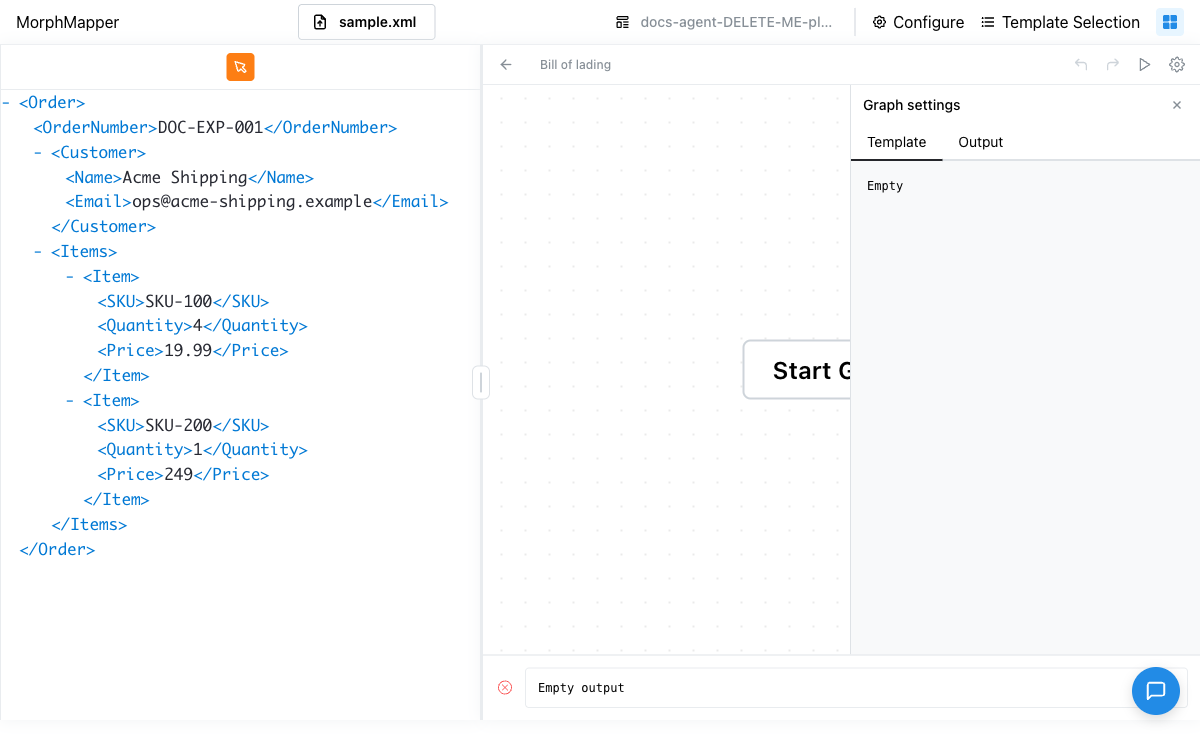Collapse the Item containing SKU-200
Viewport: 1200px width, 735px height.
coord(70,401)
